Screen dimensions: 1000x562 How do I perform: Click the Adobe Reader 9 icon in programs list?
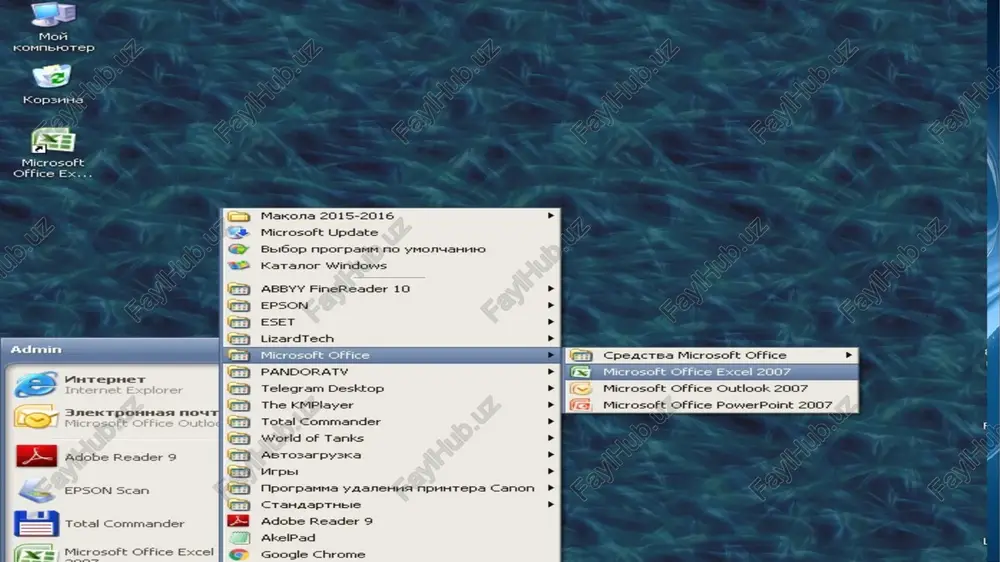point(239,521)
